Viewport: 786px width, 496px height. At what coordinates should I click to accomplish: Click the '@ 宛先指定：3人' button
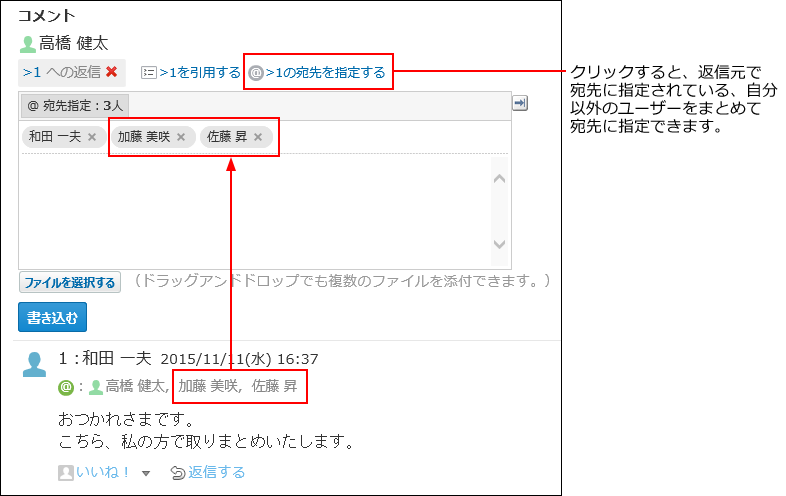[x=75, y=106]
